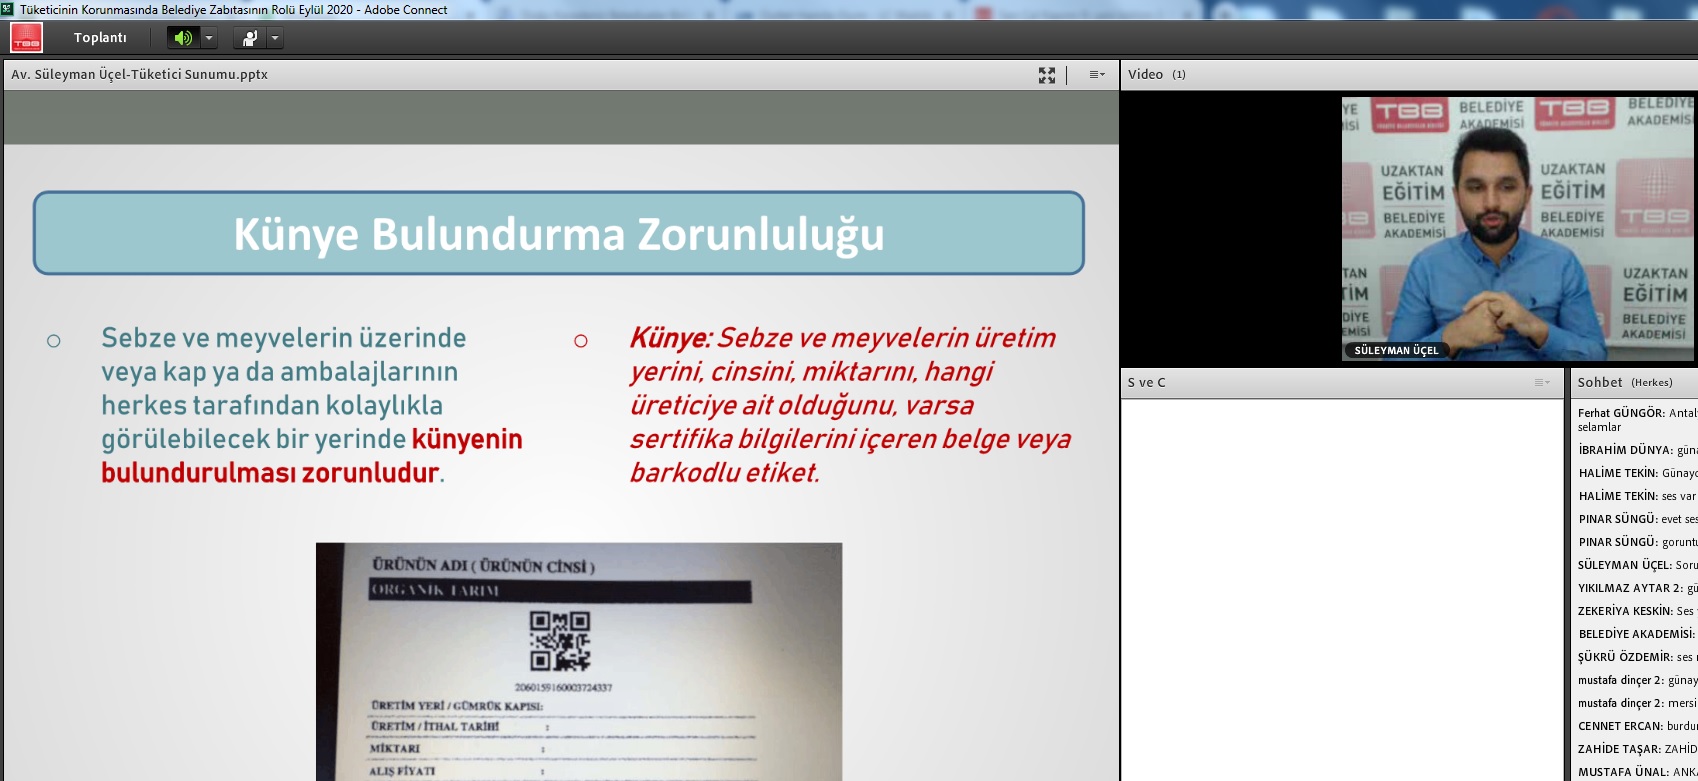This screenshot has height=781, width=1698.
Task: Open the share pod options menu
Action: coord(1097,75)
